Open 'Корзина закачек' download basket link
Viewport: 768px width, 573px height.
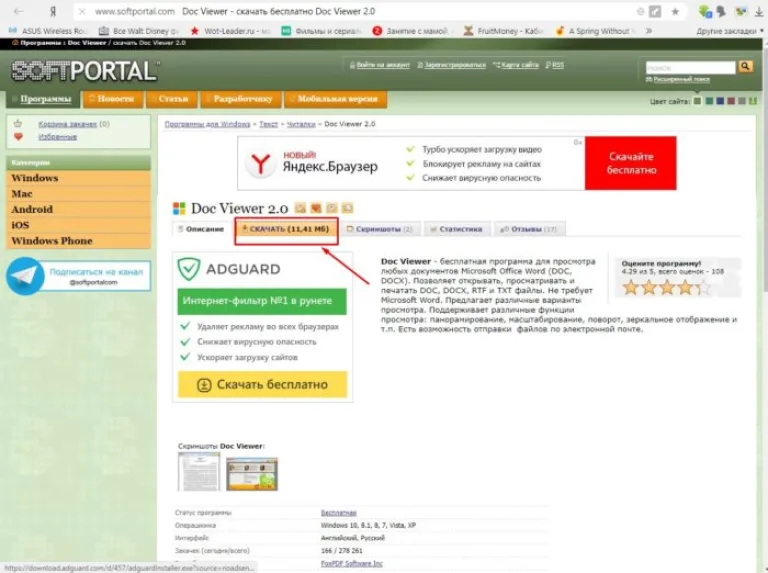click(x=68, y=124)
